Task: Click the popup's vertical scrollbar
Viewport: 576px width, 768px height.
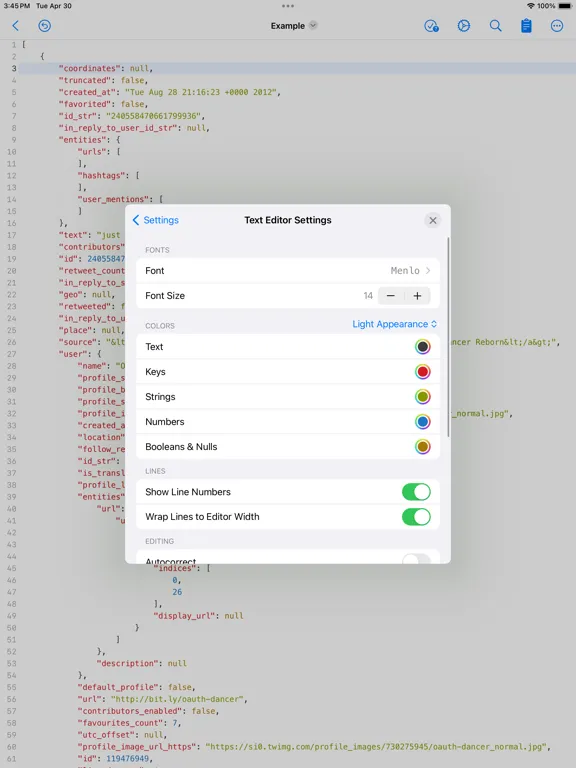Action: 448,337
